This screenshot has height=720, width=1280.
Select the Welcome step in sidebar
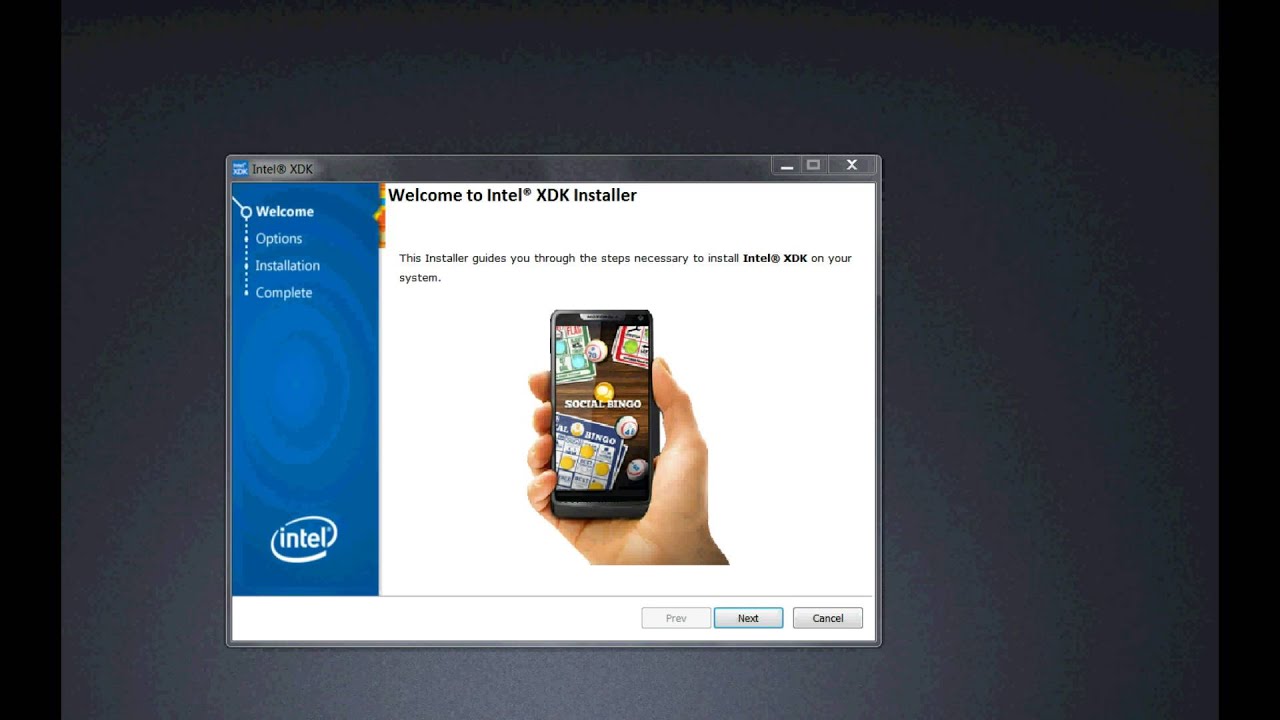[x=284, y=211]
